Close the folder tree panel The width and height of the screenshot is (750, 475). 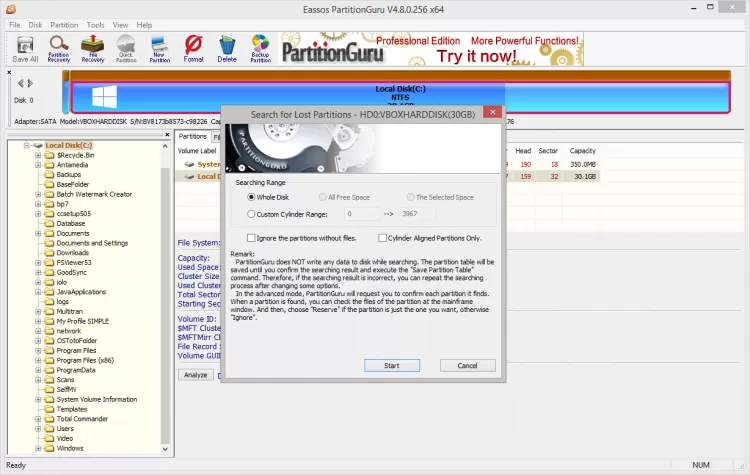pyautogui.click(x=167, y=135)
